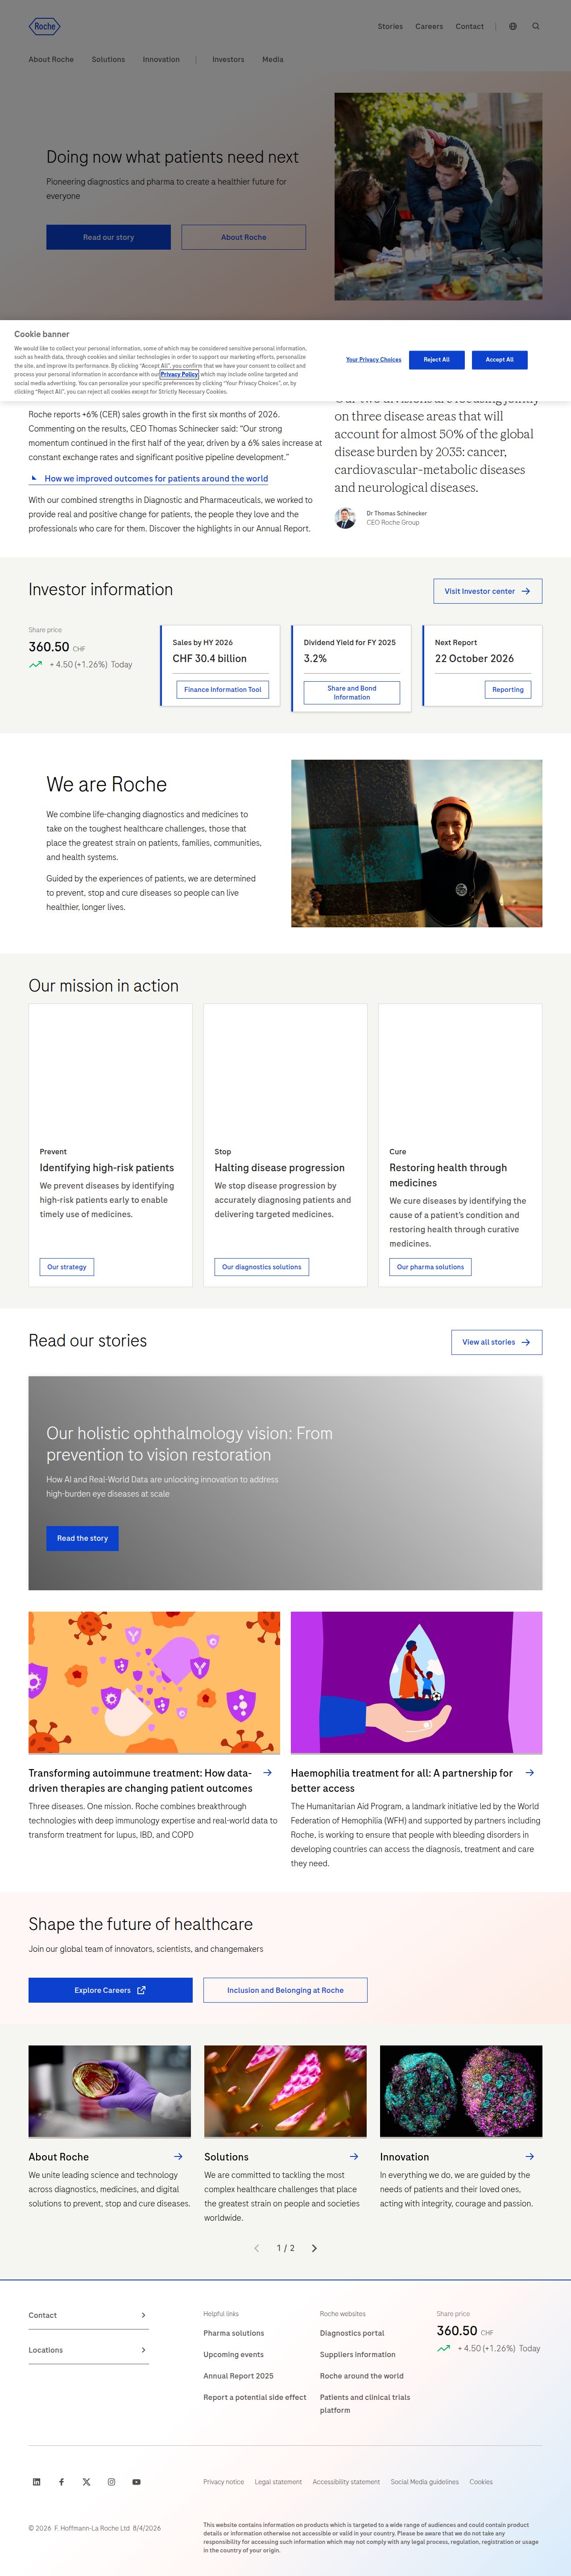
Task: Click the Explore Careers button
Action: click(x=110, y=1990)
